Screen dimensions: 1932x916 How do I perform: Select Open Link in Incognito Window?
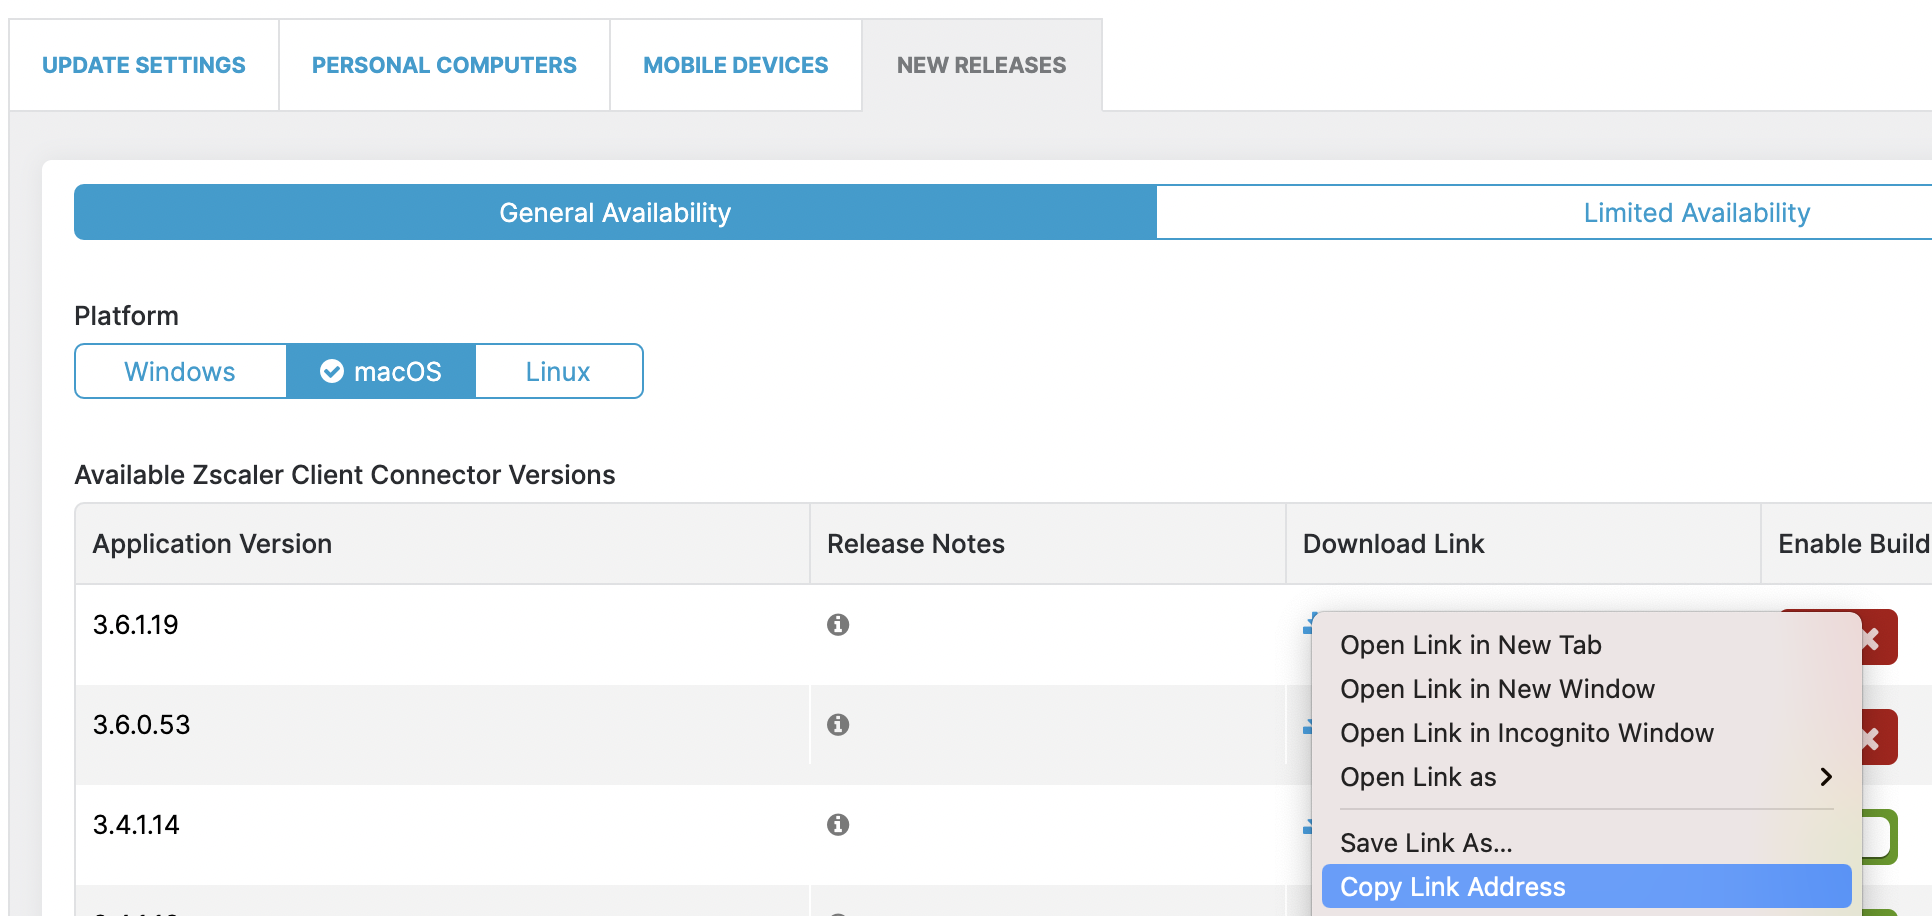tap(1527, 733)
